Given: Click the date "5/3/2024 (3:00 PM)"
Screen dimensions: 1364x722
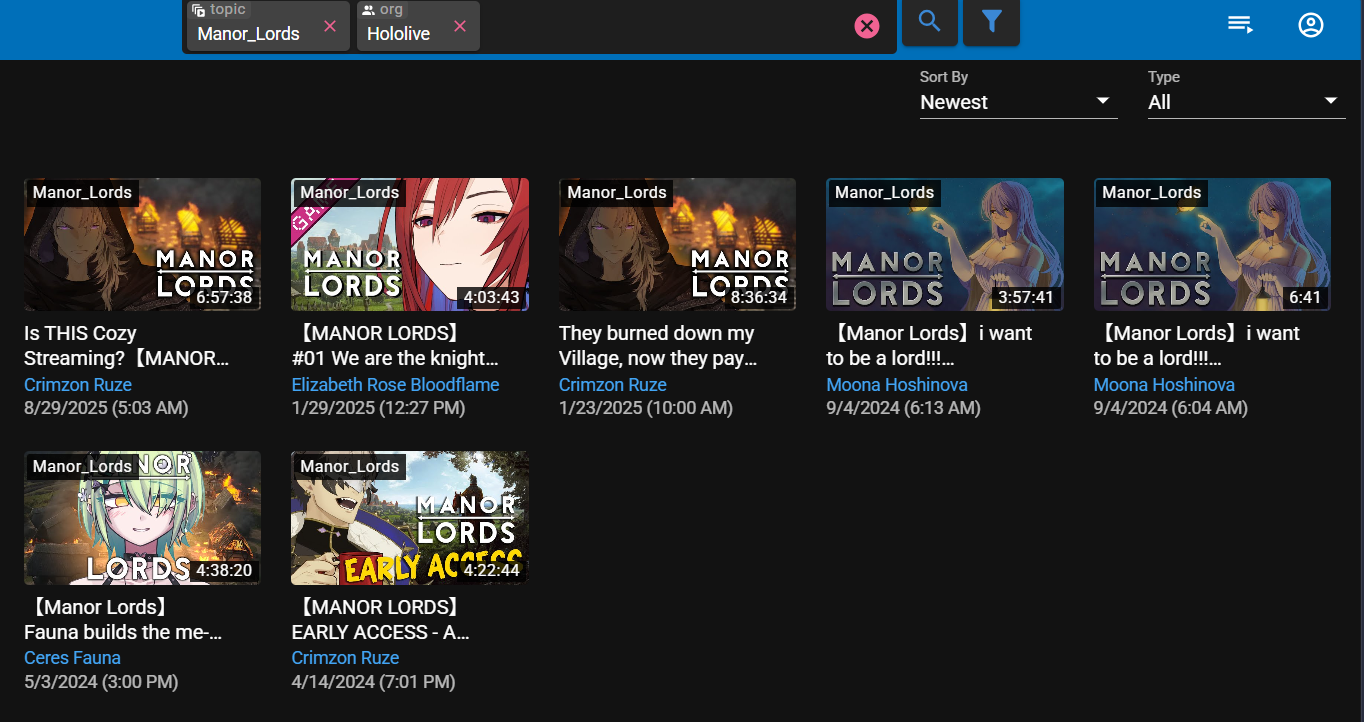Looking at the screenshot, I should click(x=101, y=682).
